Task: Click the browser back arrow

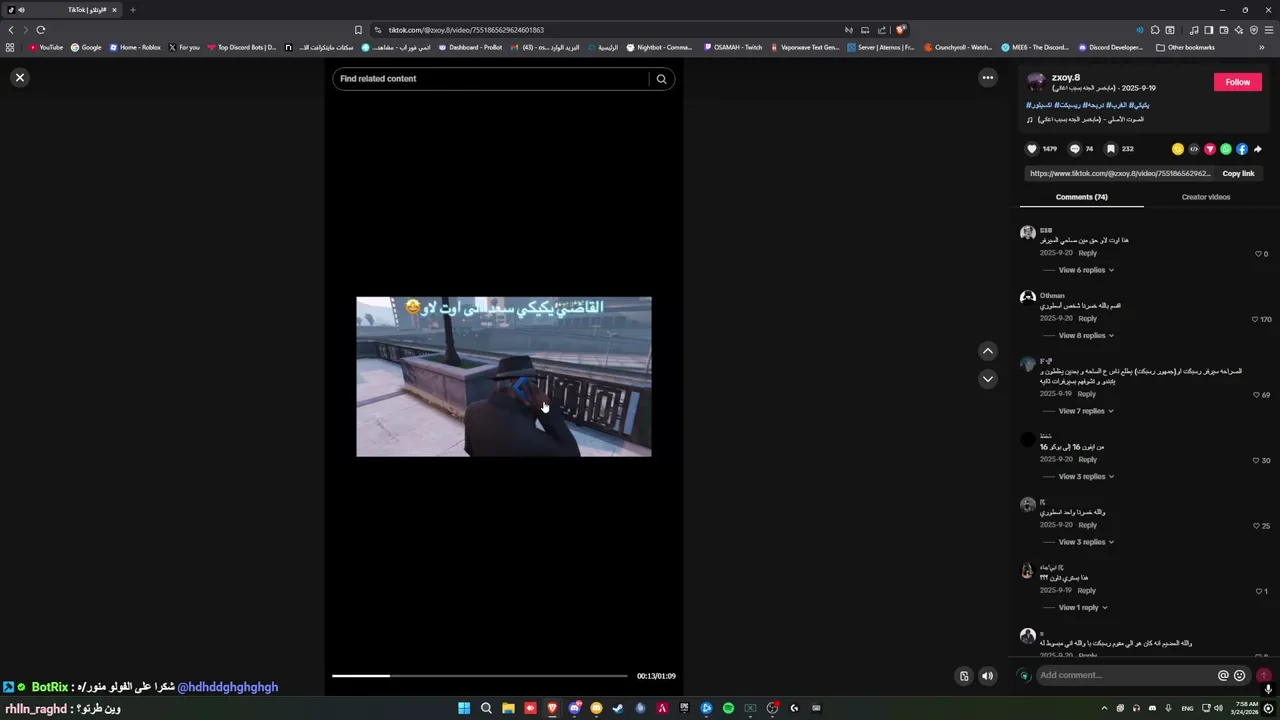Action: pyautogui.click(x=11, y=30)
